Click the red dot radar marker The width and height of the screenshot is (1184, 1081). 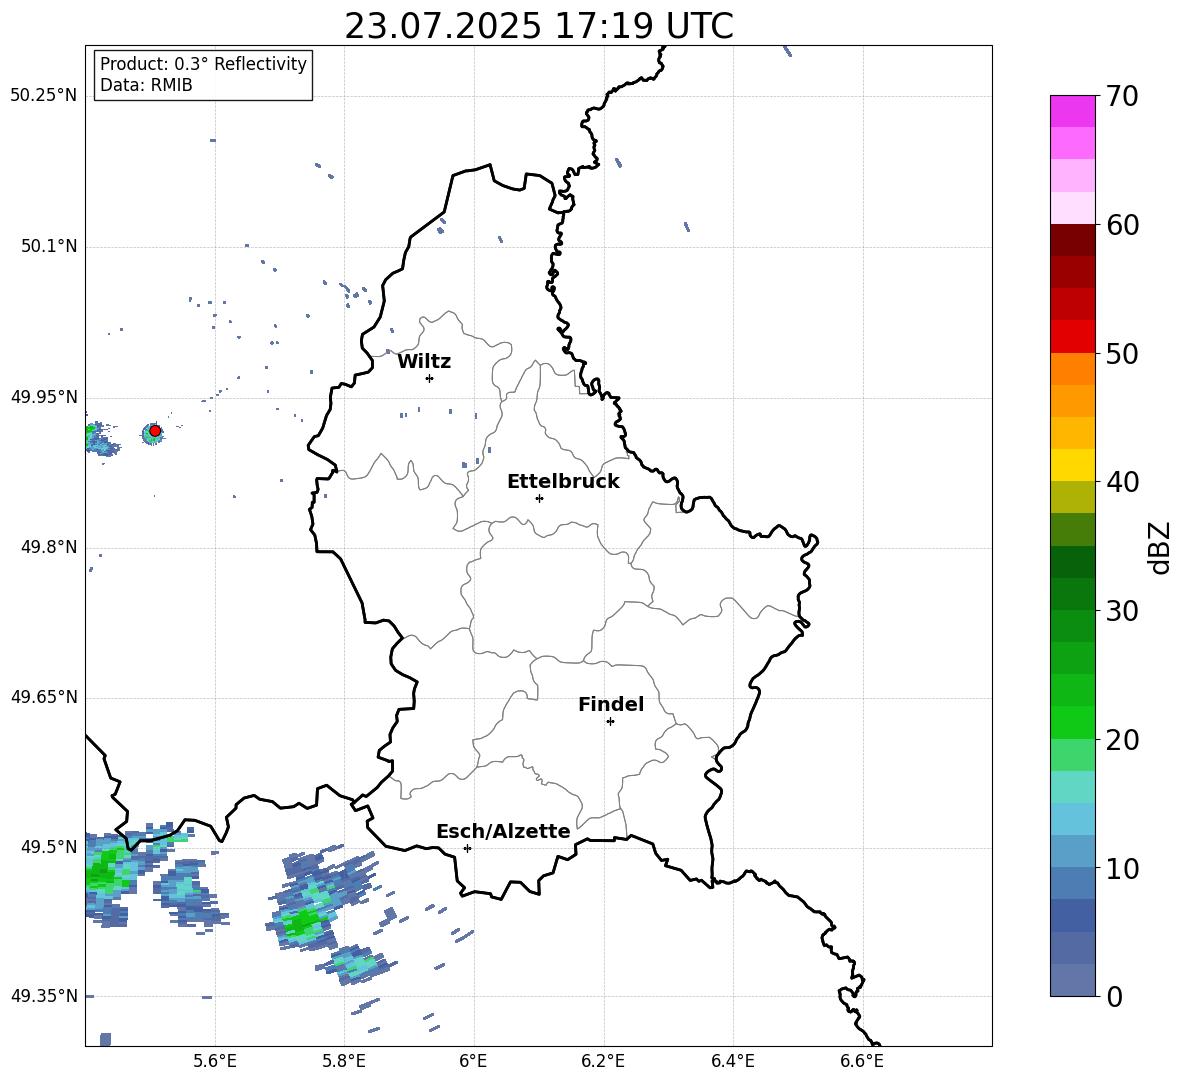click(x=155, y=431)
